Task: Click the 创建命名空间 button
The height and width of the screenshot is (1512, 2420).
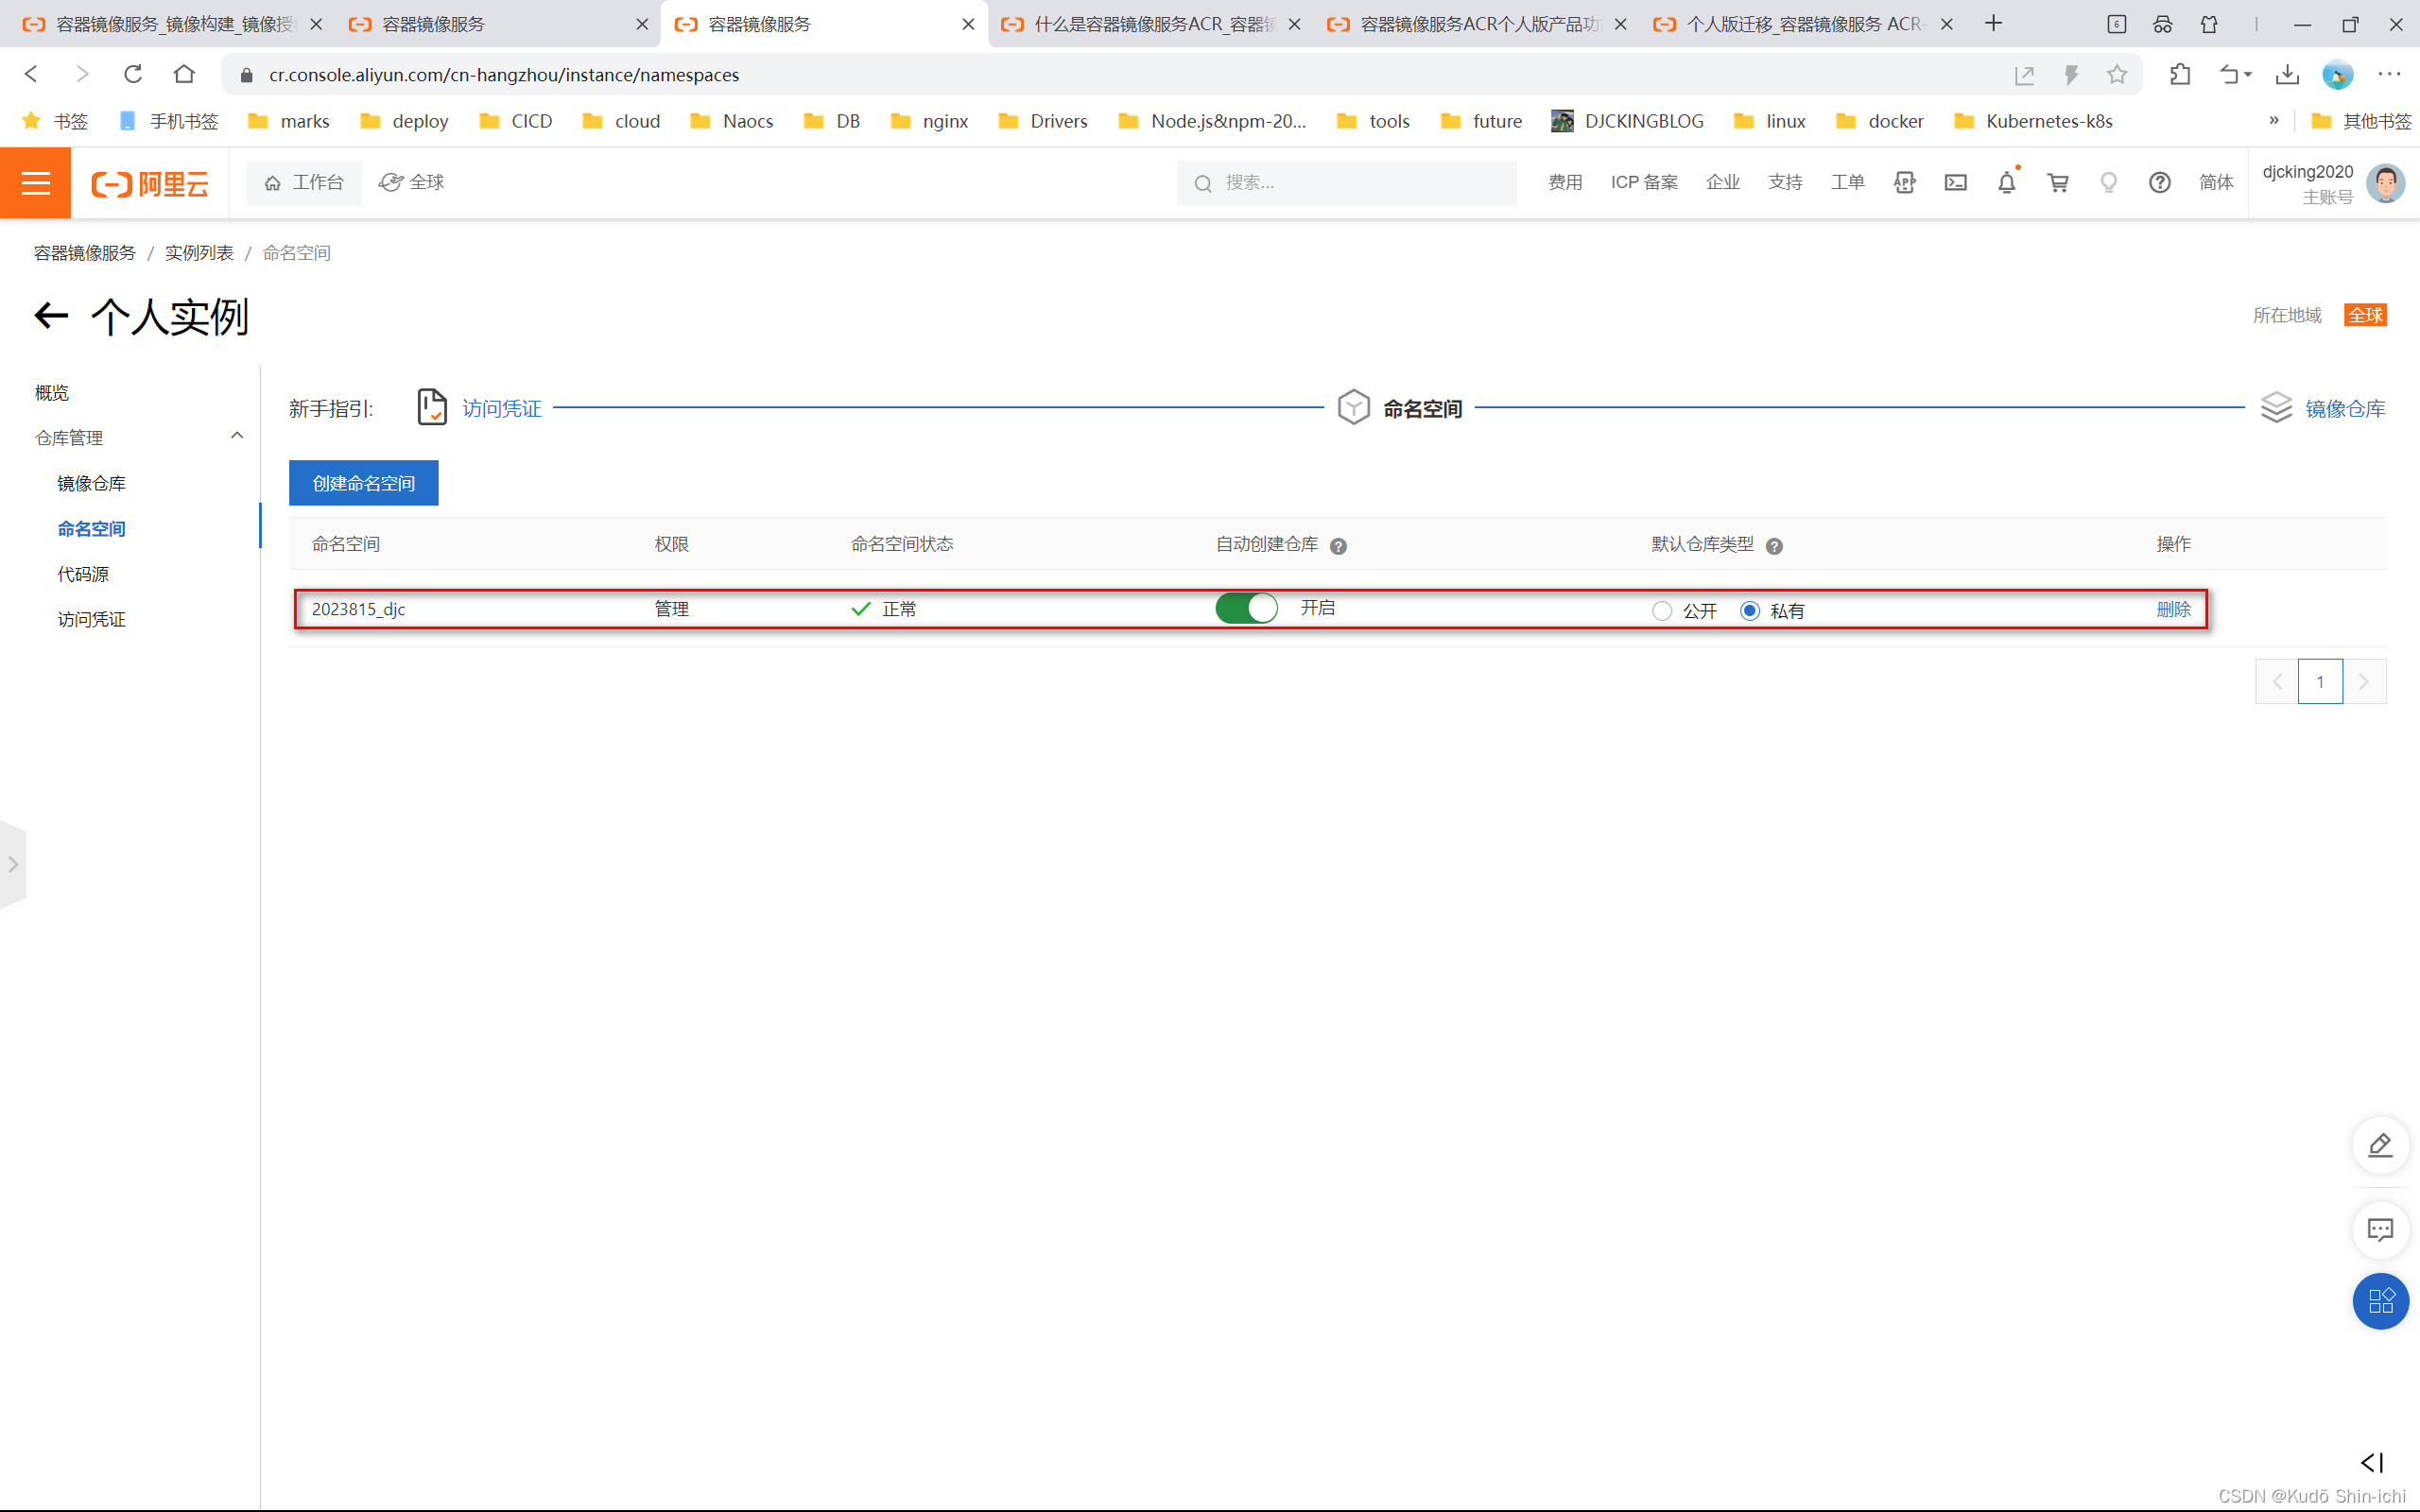Action: click(363, 483)
